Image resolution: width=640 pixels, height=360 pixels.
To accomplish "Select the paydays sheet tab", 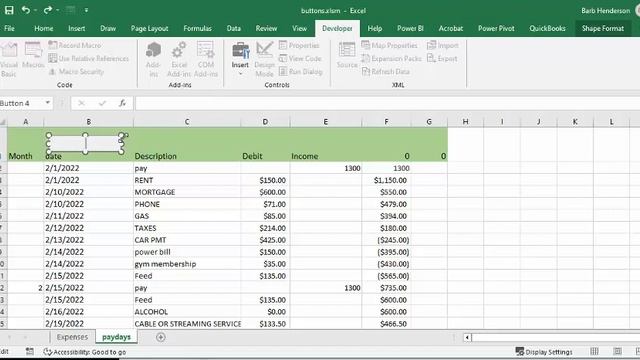I will (116, 337).
